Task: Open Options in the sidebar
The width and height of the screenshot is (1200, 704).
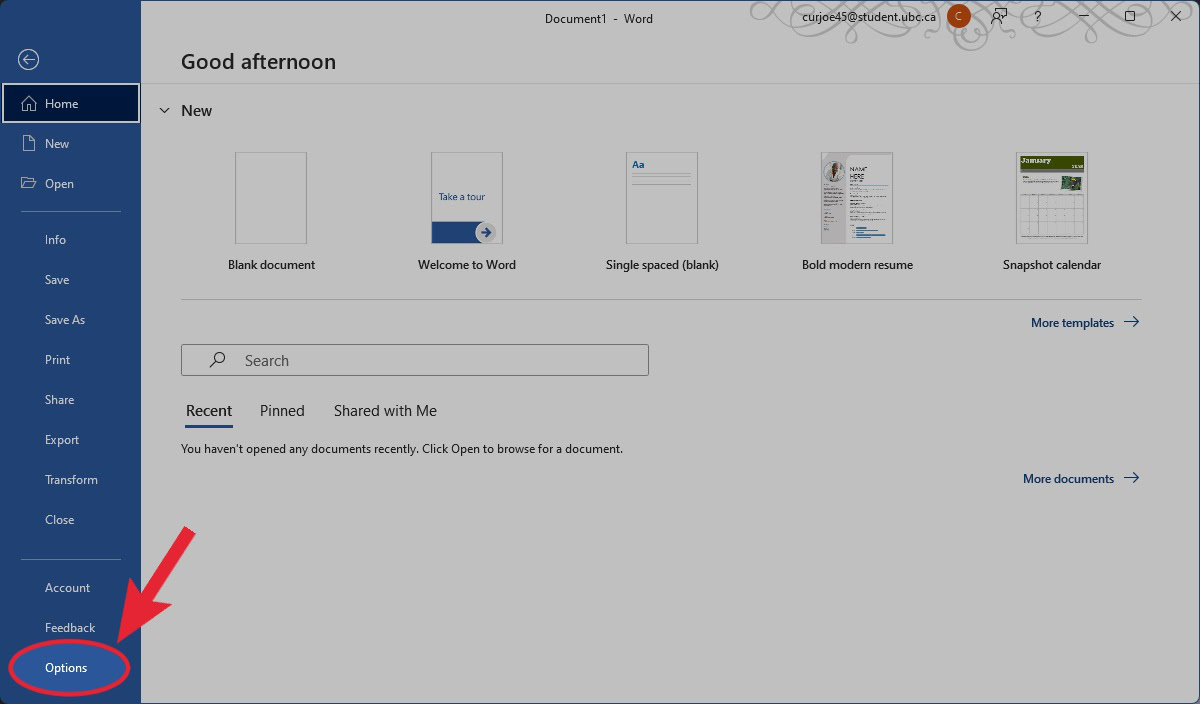Action: [66, 668]
